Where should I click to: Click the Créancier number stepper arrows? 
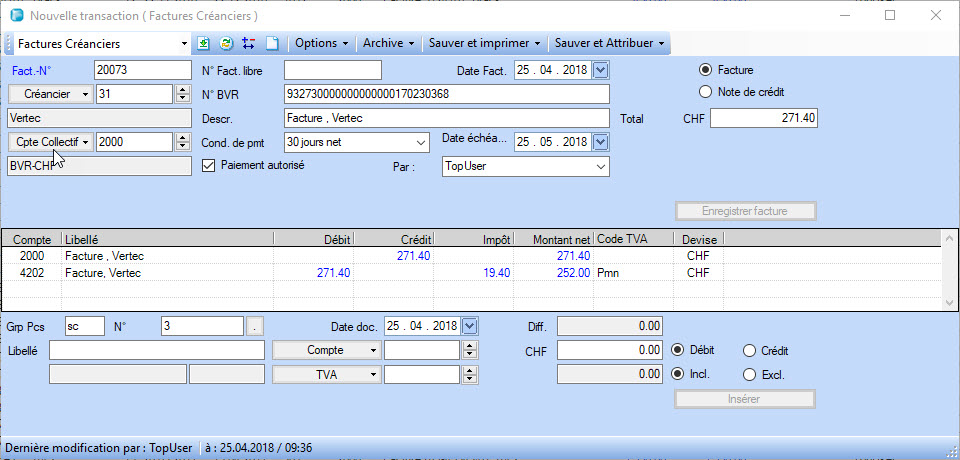pos(182,94)
